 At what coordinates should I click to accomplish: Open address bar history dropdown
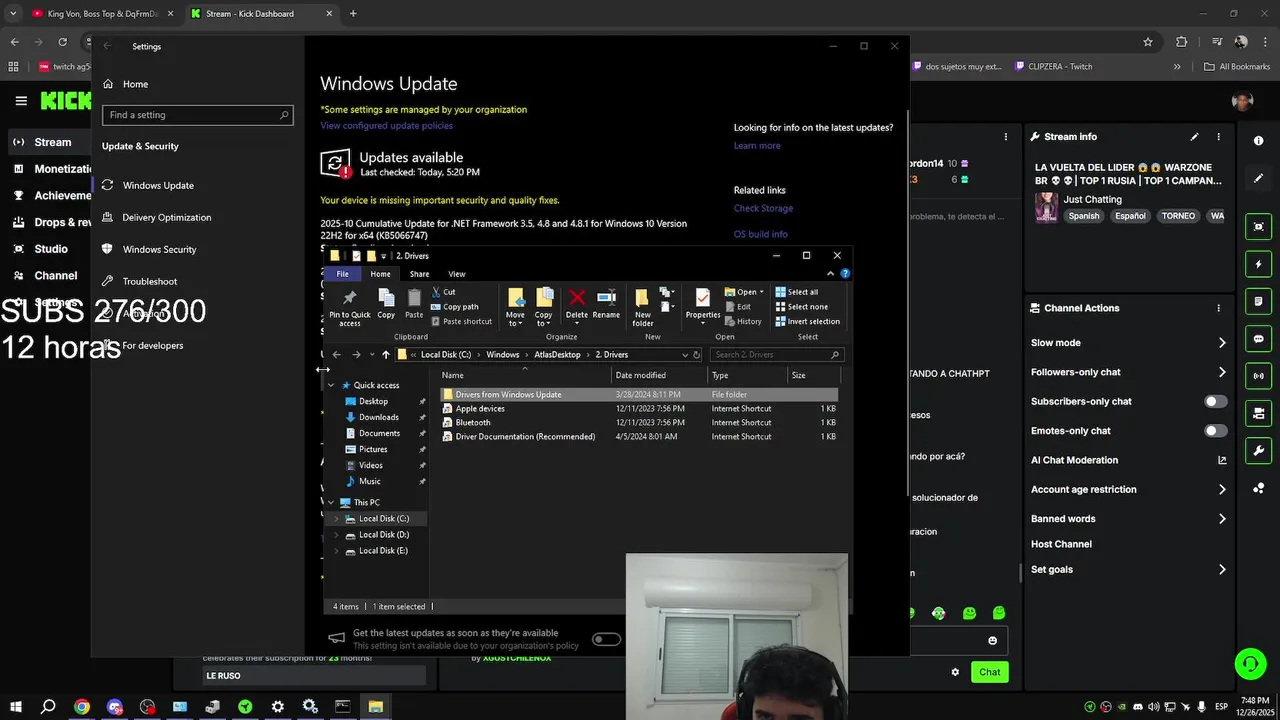pyautogui.click(x=685, y=355)
